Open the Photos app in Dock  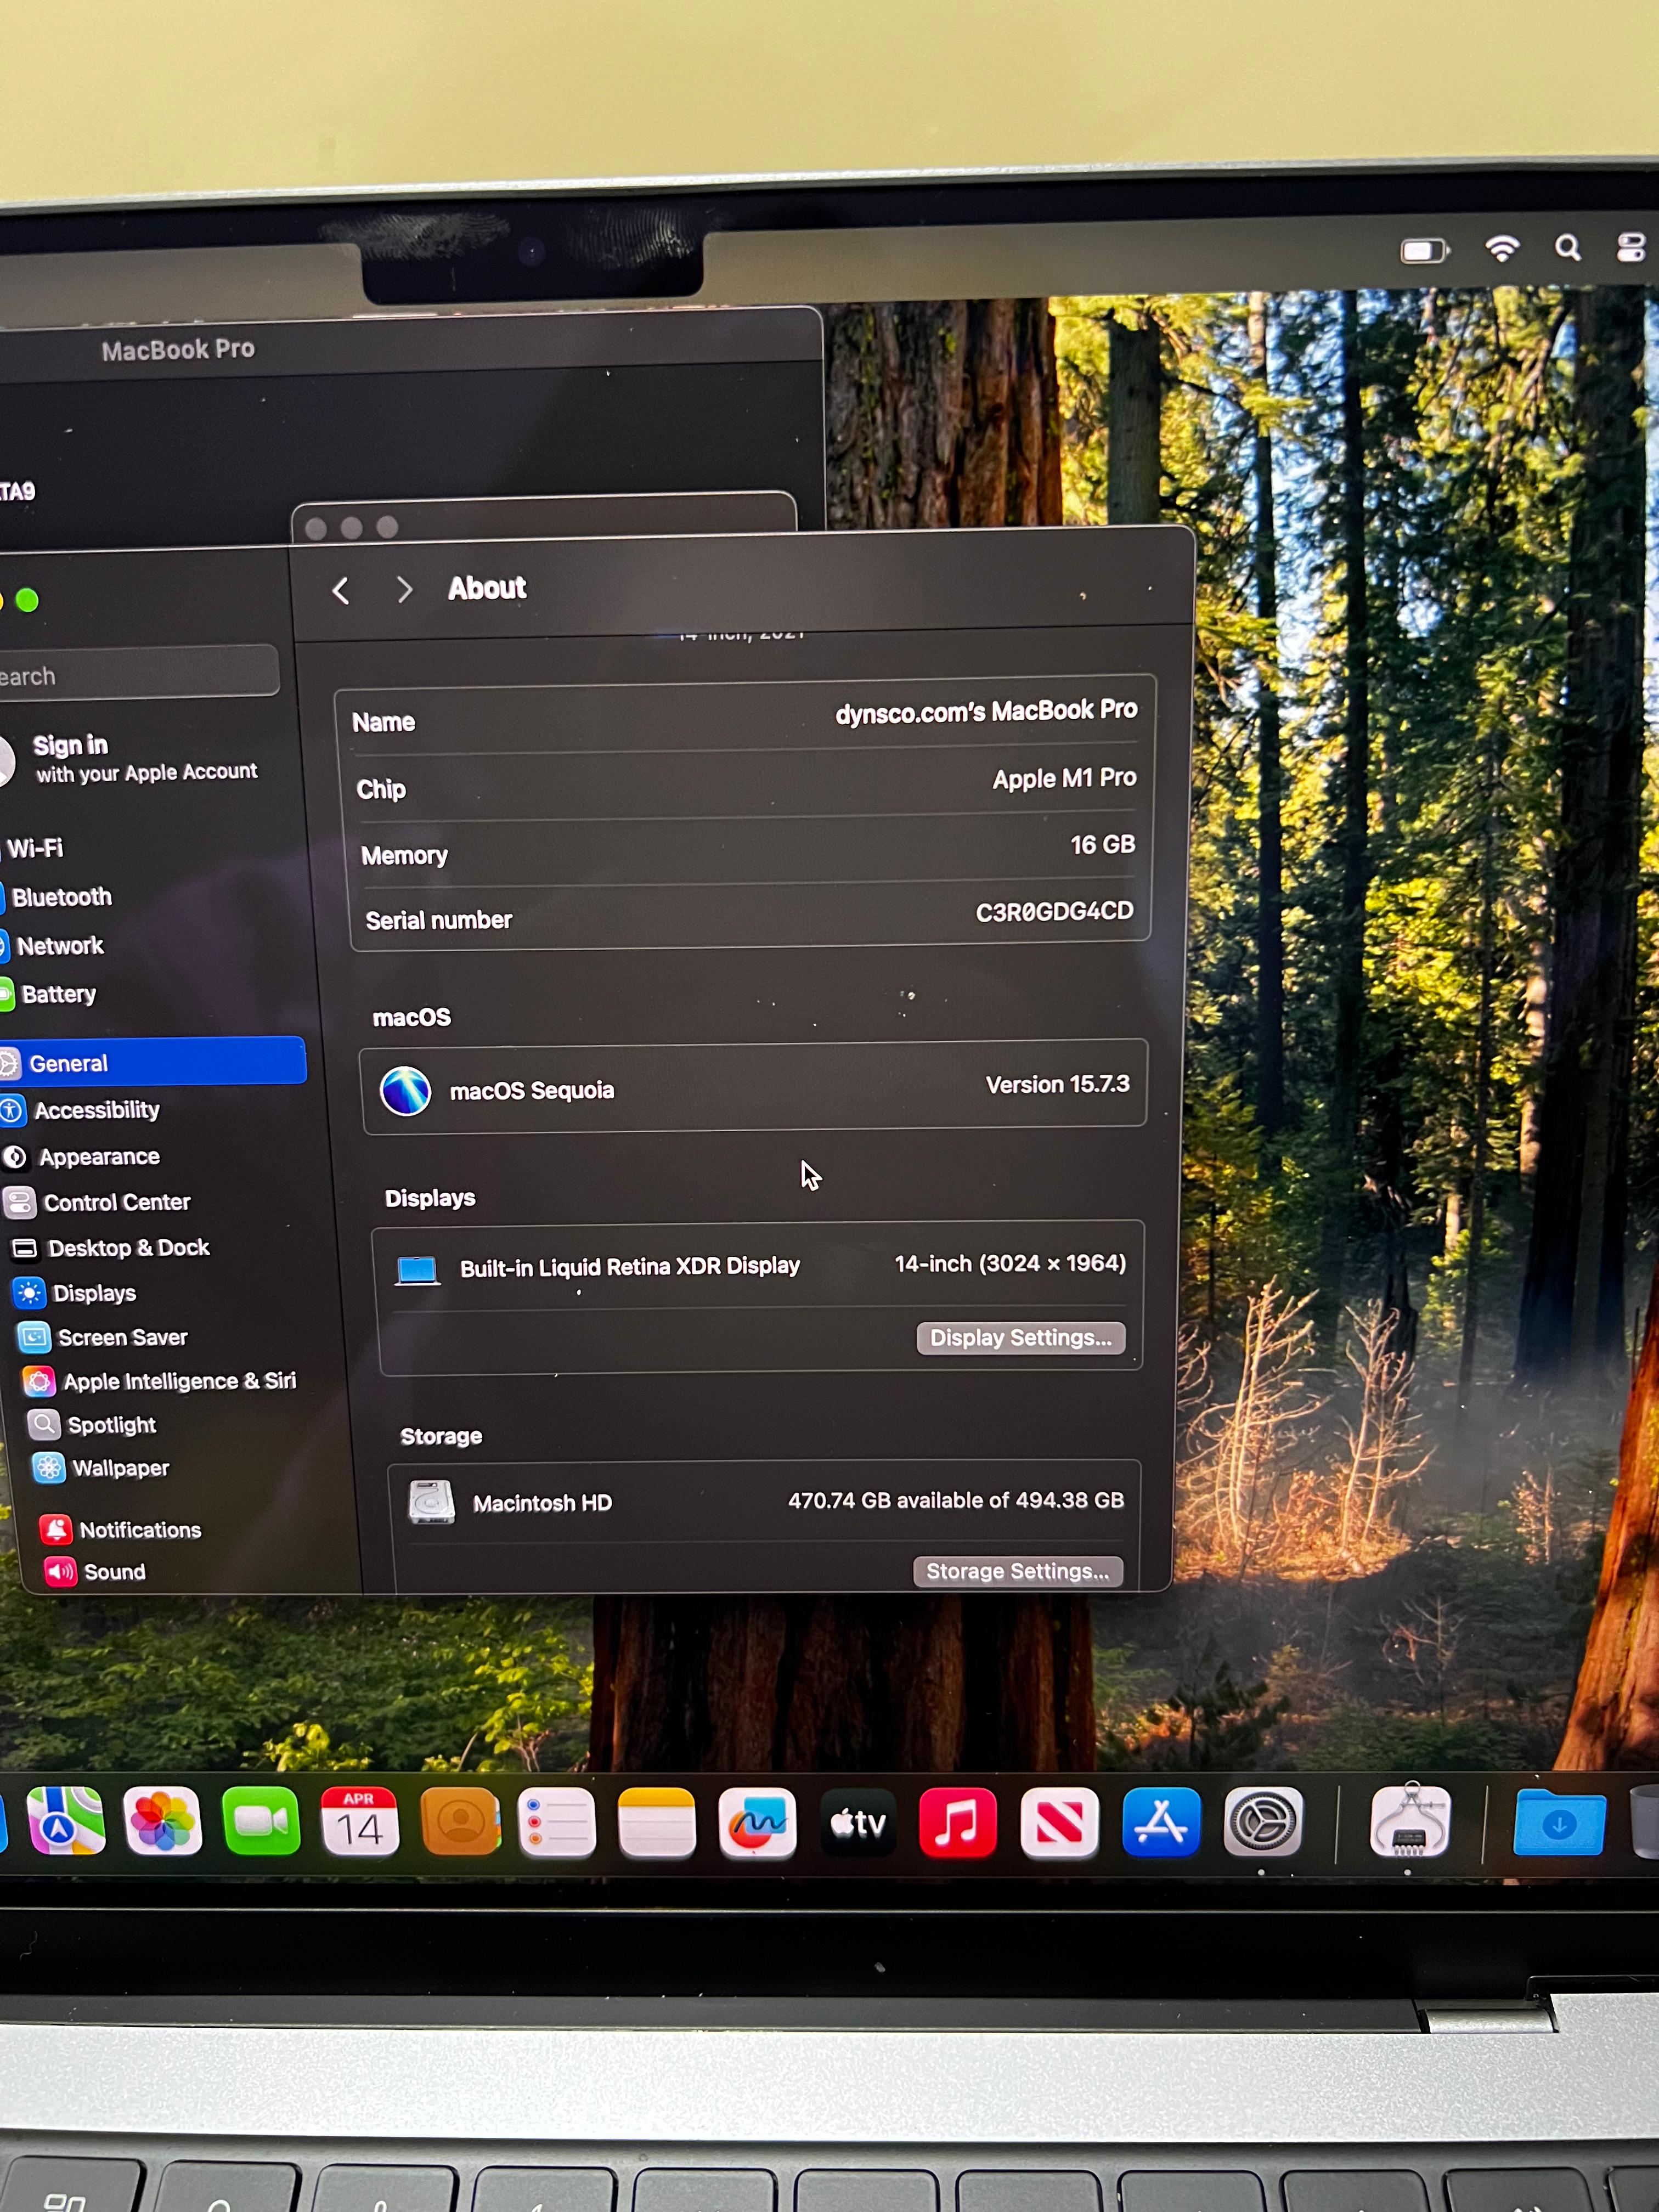click(162, 1821)
